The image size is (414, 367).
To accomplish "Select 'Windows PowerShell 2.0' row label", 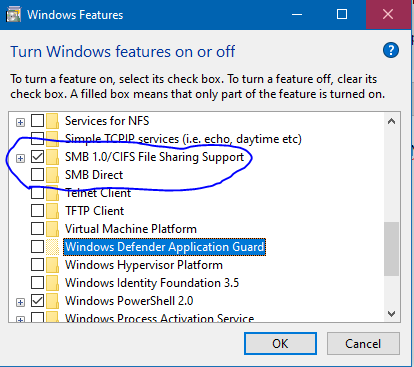I will (129, 301).
